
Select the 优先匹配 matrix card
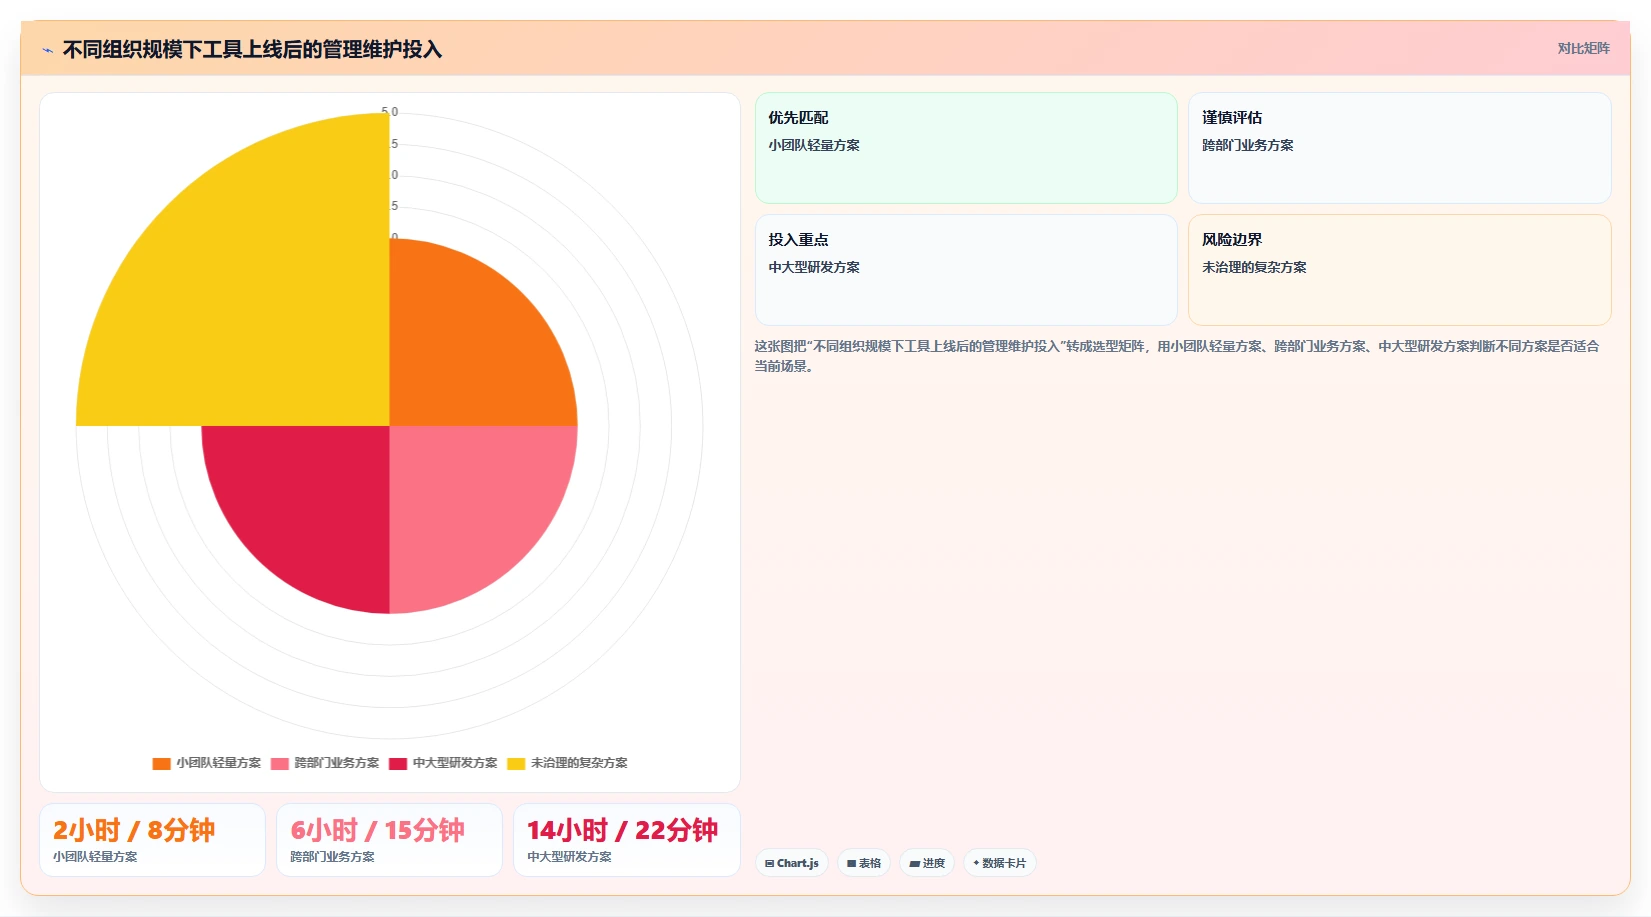[966, 148]
